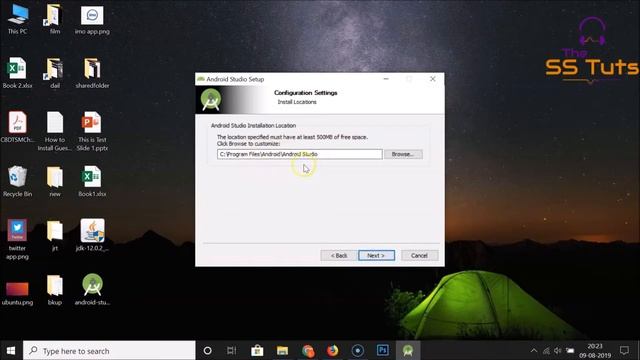Open Photoshop from taskbar

[x=383, y=351]
